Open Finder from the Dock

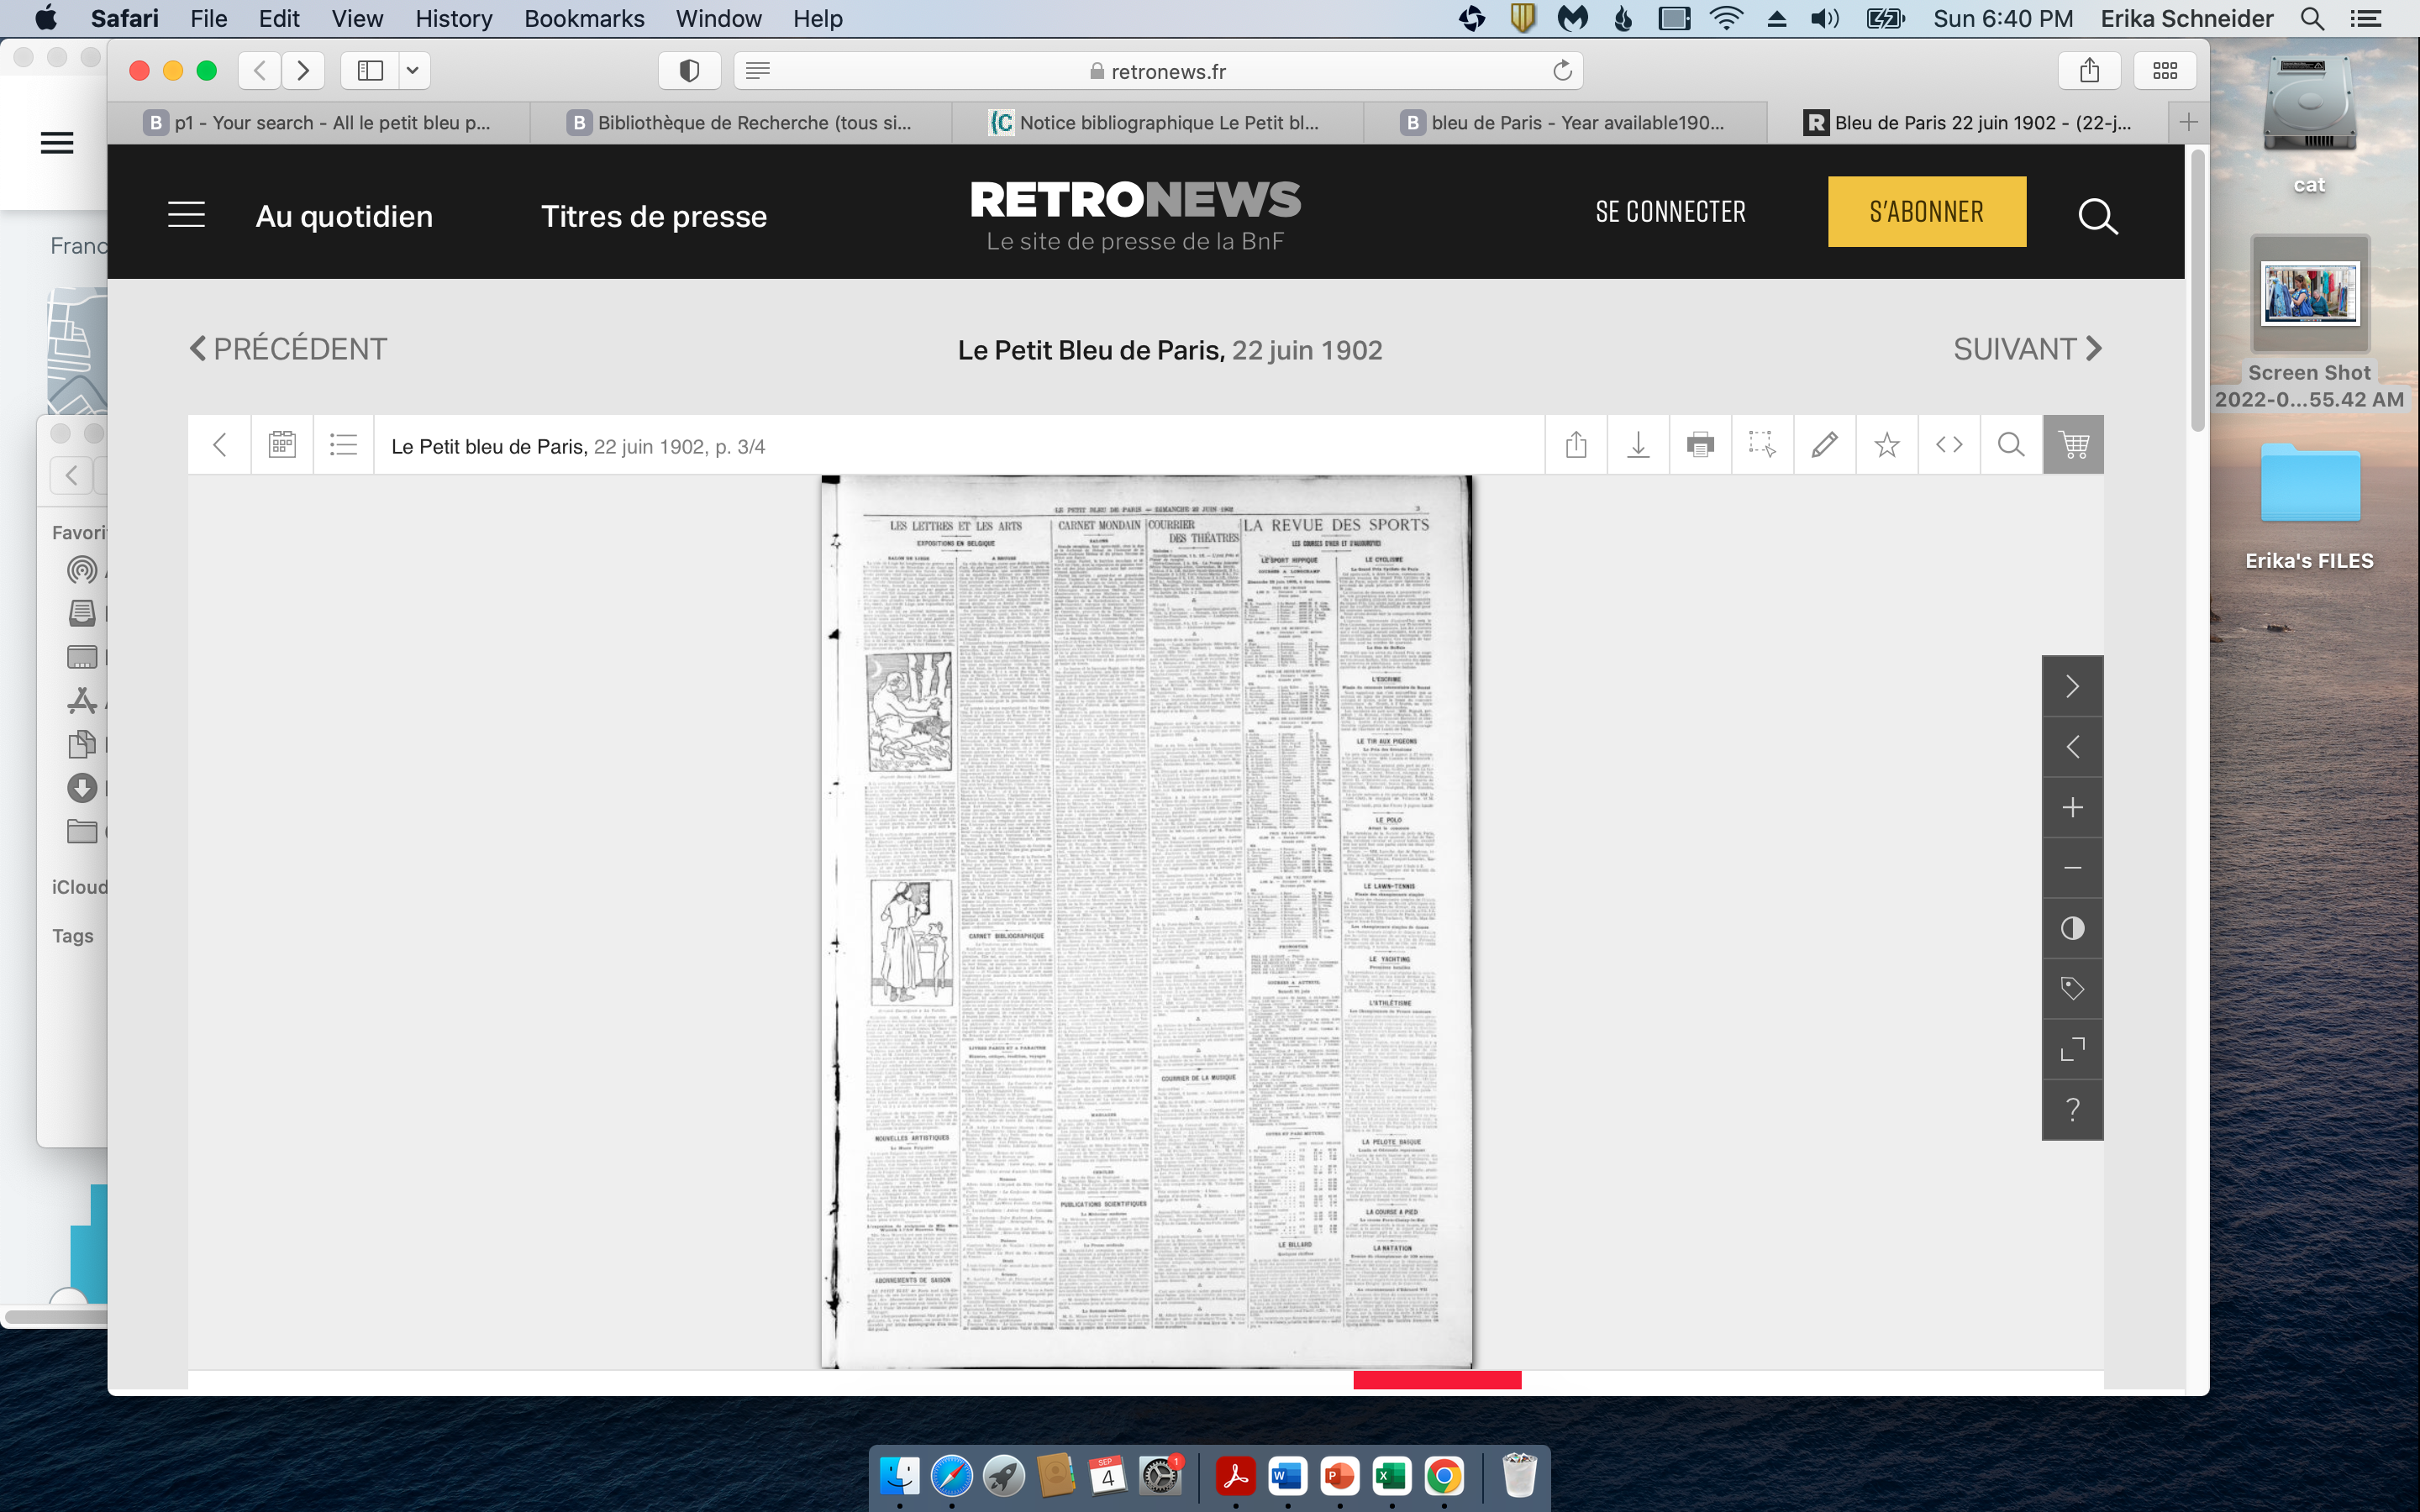pos(899,1476)
